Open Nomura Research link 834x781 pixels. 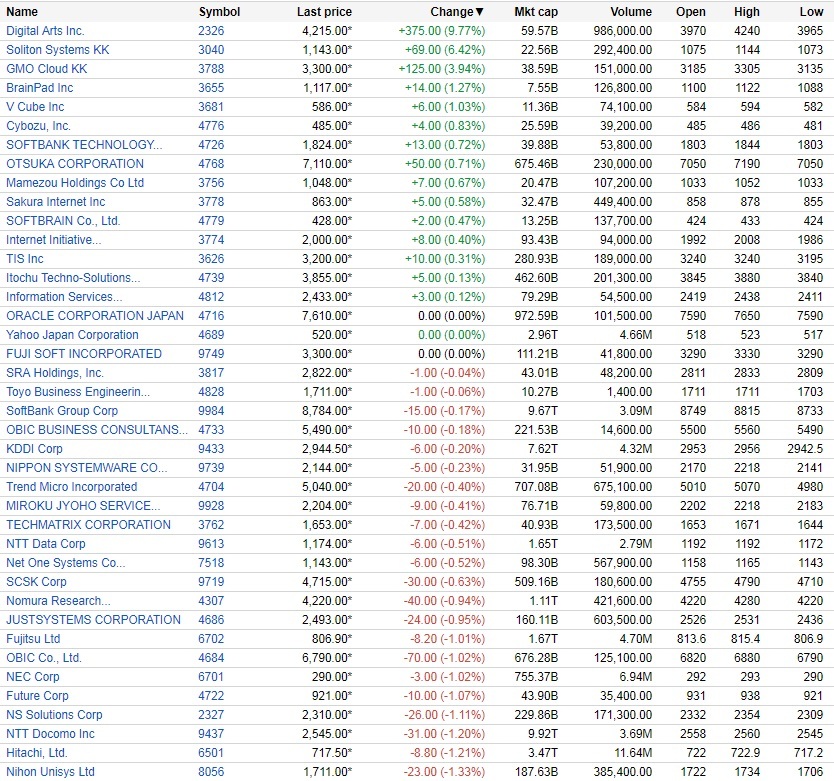click(x=59, y=601)
